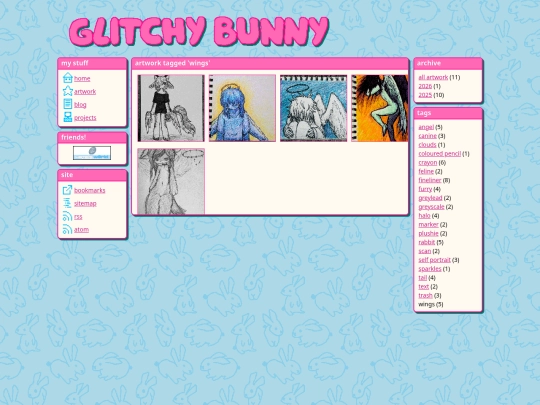Select the trash tag
The height and width of the screenshot is (405, 540).
(x=425, y=296)
